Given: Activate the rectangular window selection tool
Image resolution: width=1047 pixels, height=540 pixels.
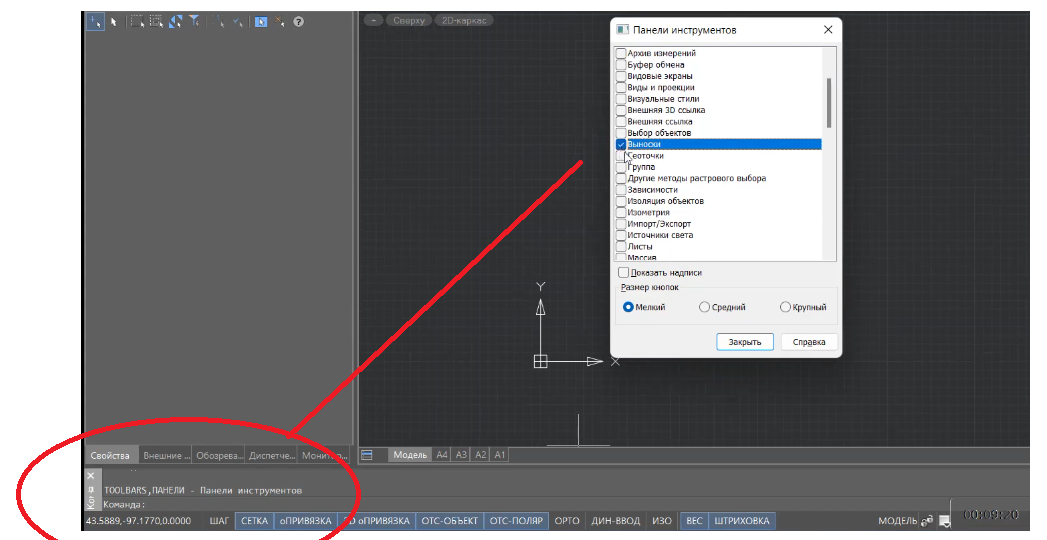Looking at the screenshot, I should 137,21.
